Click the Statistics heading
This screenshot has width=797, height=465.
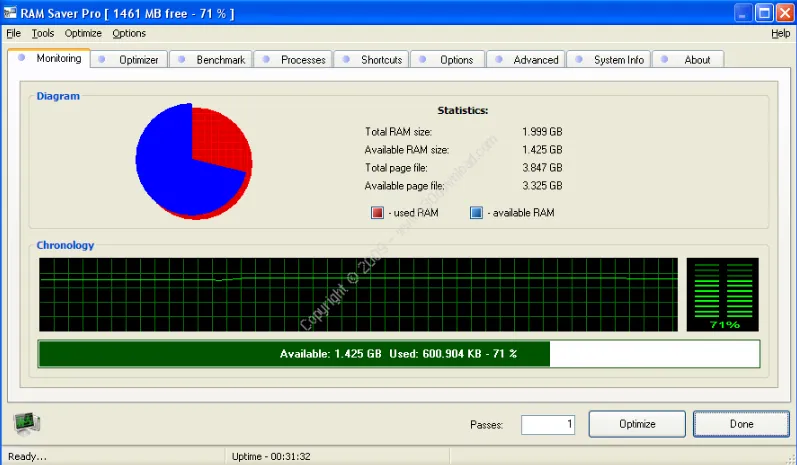463,110
